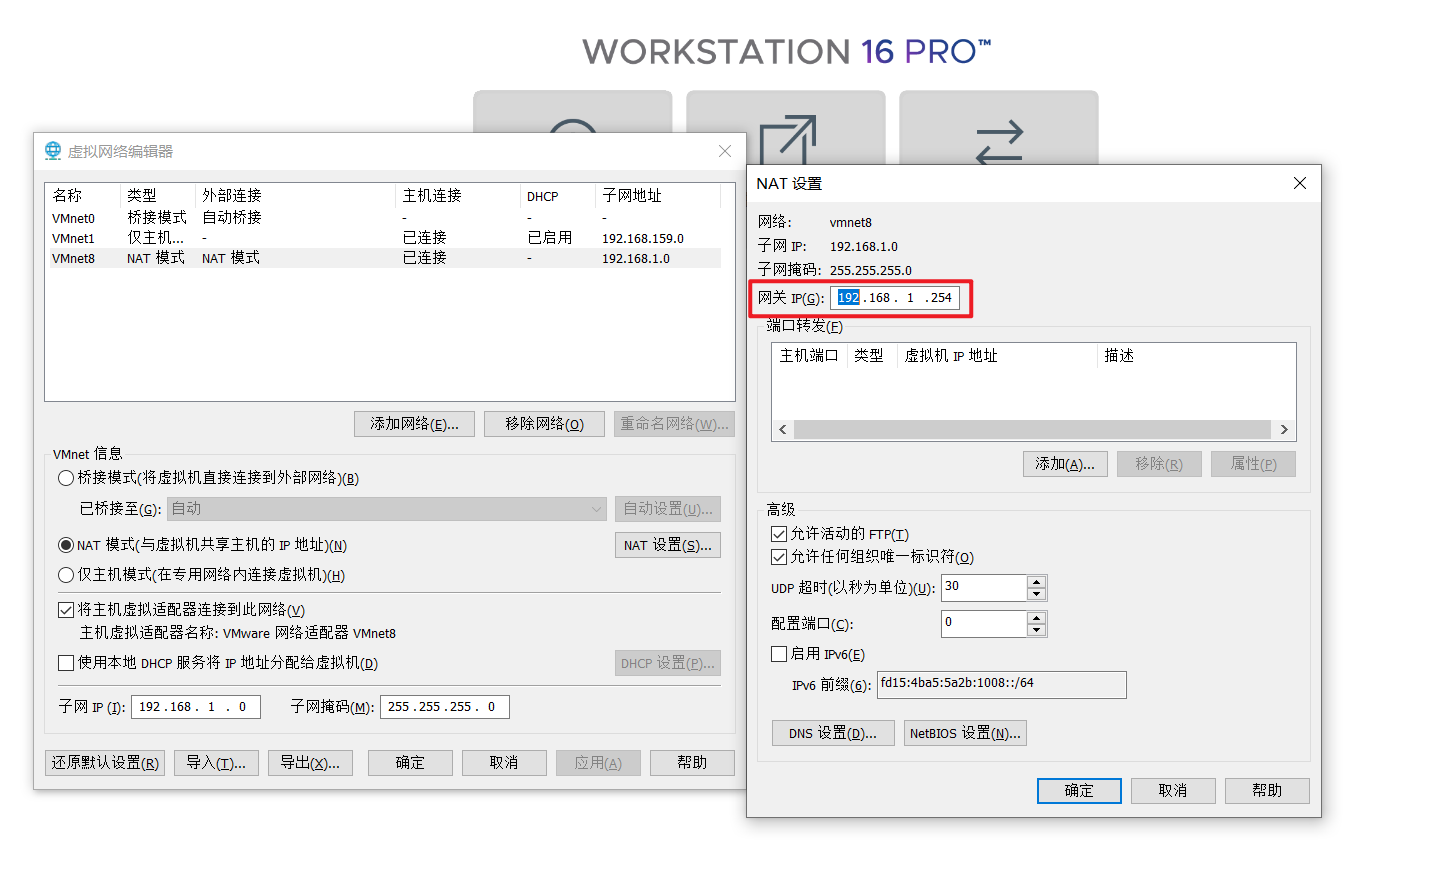Increase UDP 超时 spinner value
Image resolution: width=1443 pixels, height=894 pixels.
pos(1037,582)
